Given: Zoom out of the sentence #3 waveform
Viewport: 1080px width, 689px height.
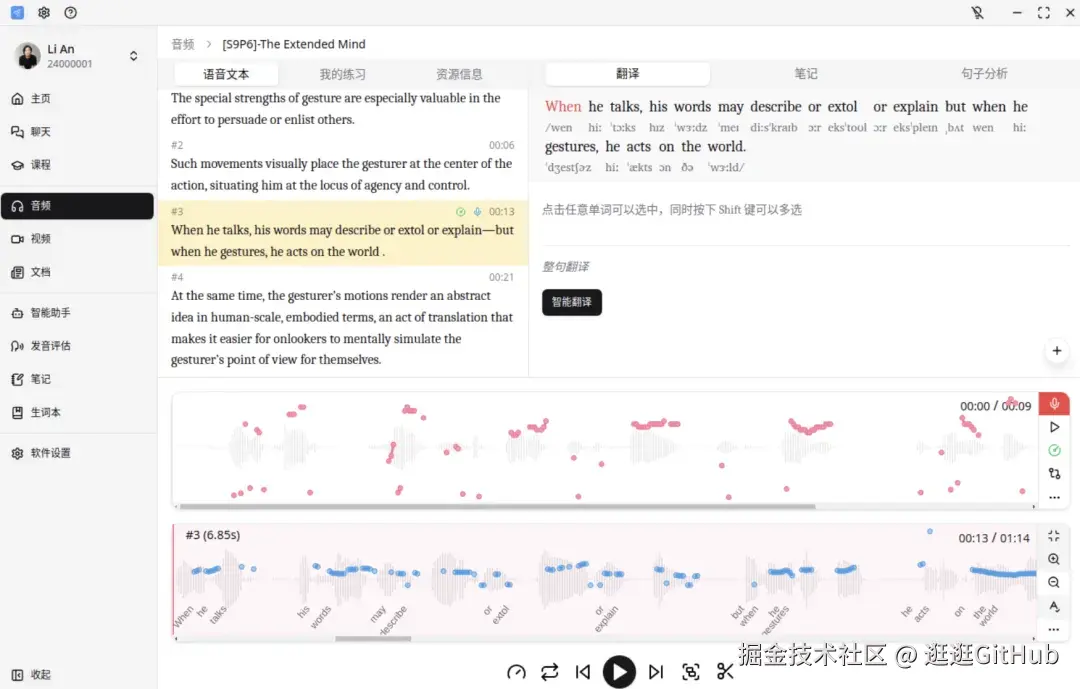Looking at the screenshot, I should pos(1054,582).
